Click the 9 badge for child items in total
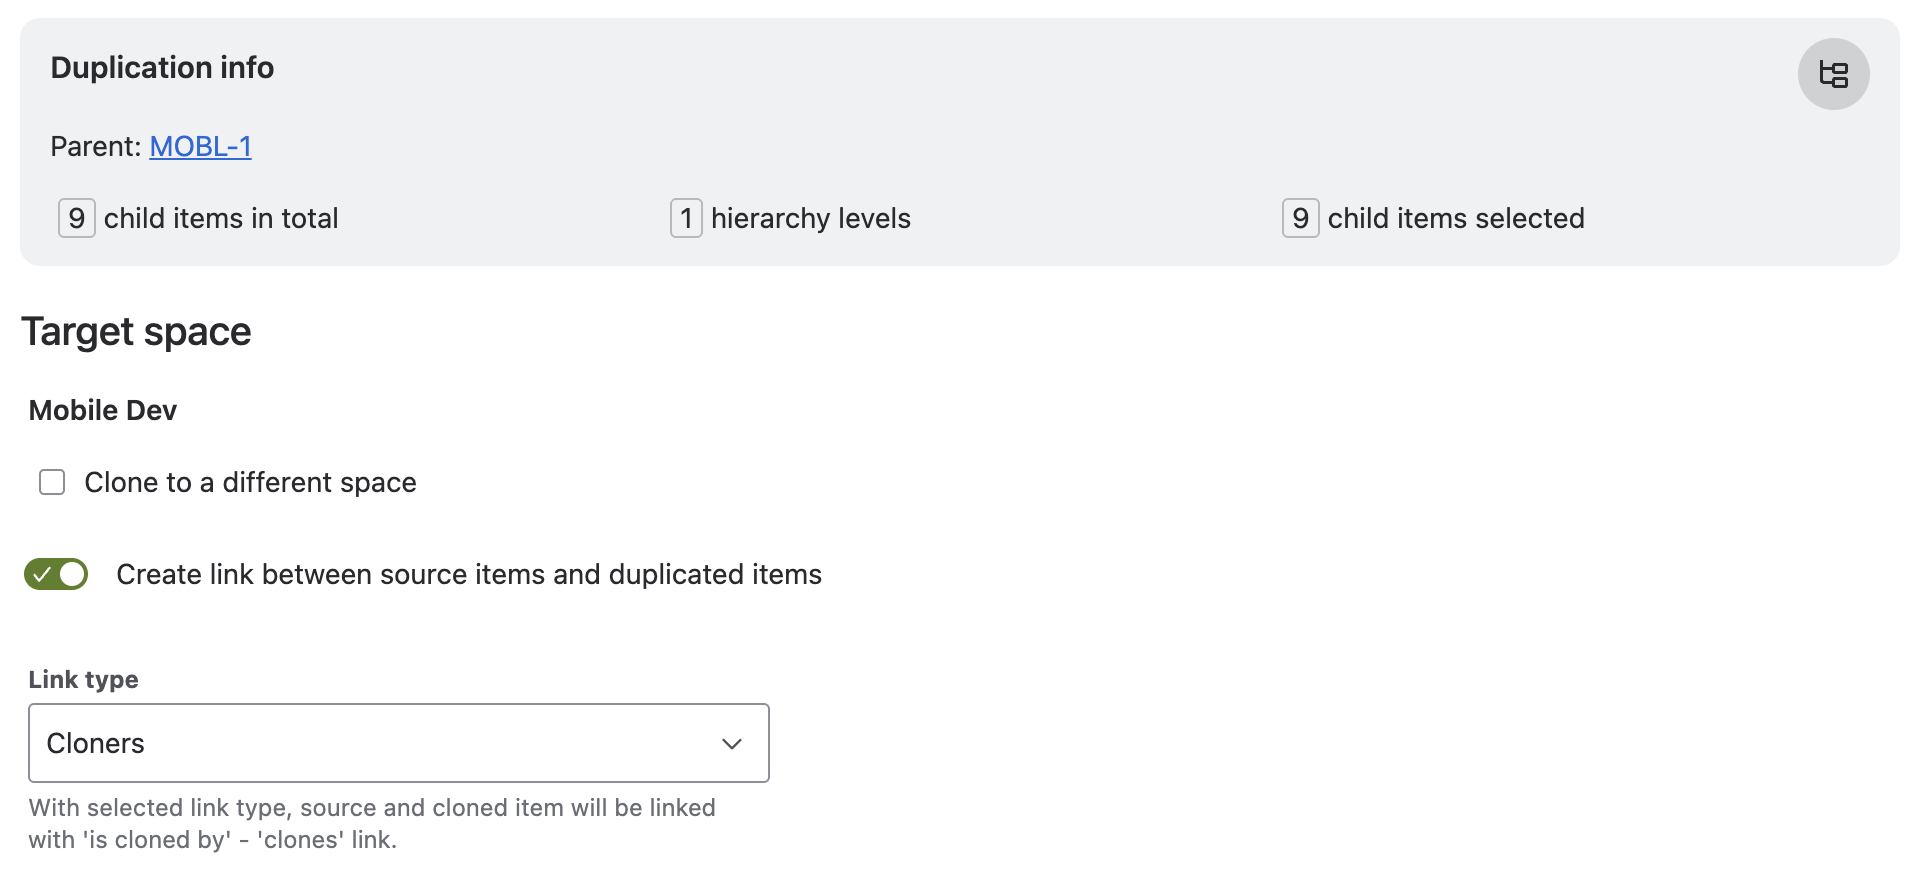Viewport: 1906px width, 888px height. [x=77, y=218]
